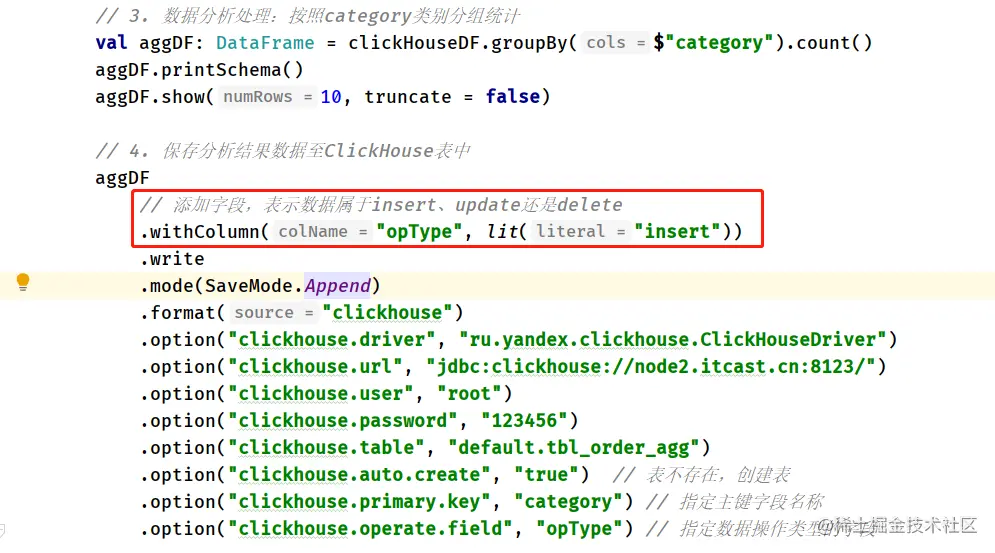Image resolution: width=995 pixels, height=553 pixels.
Task: Click the "clickhouse.url" option key
Action: point(315,367)
